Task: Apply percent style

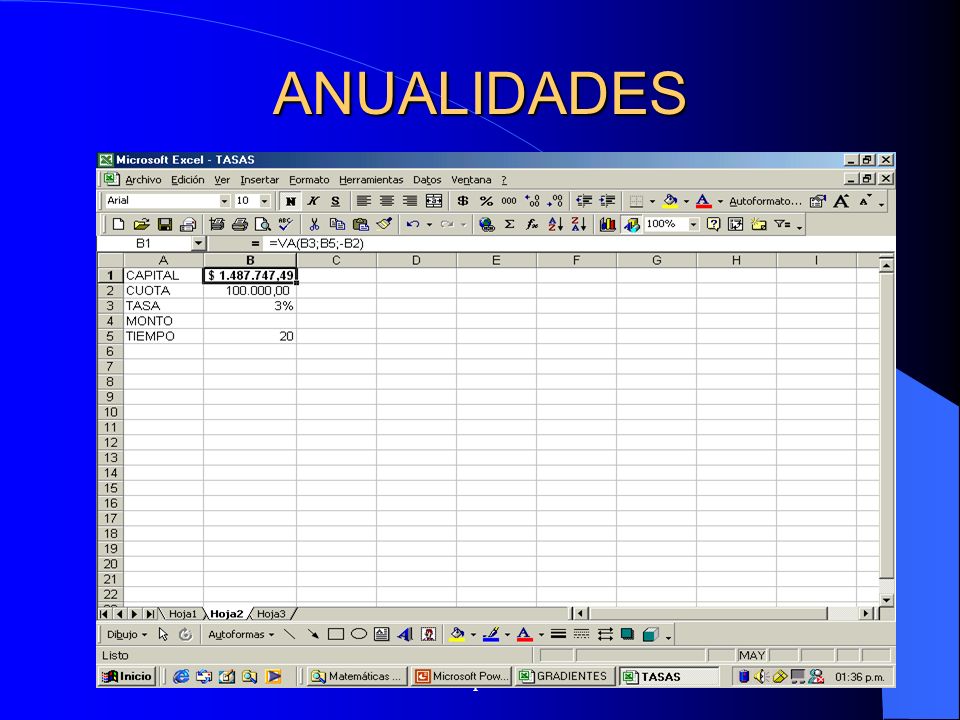Action: (486, 201)
